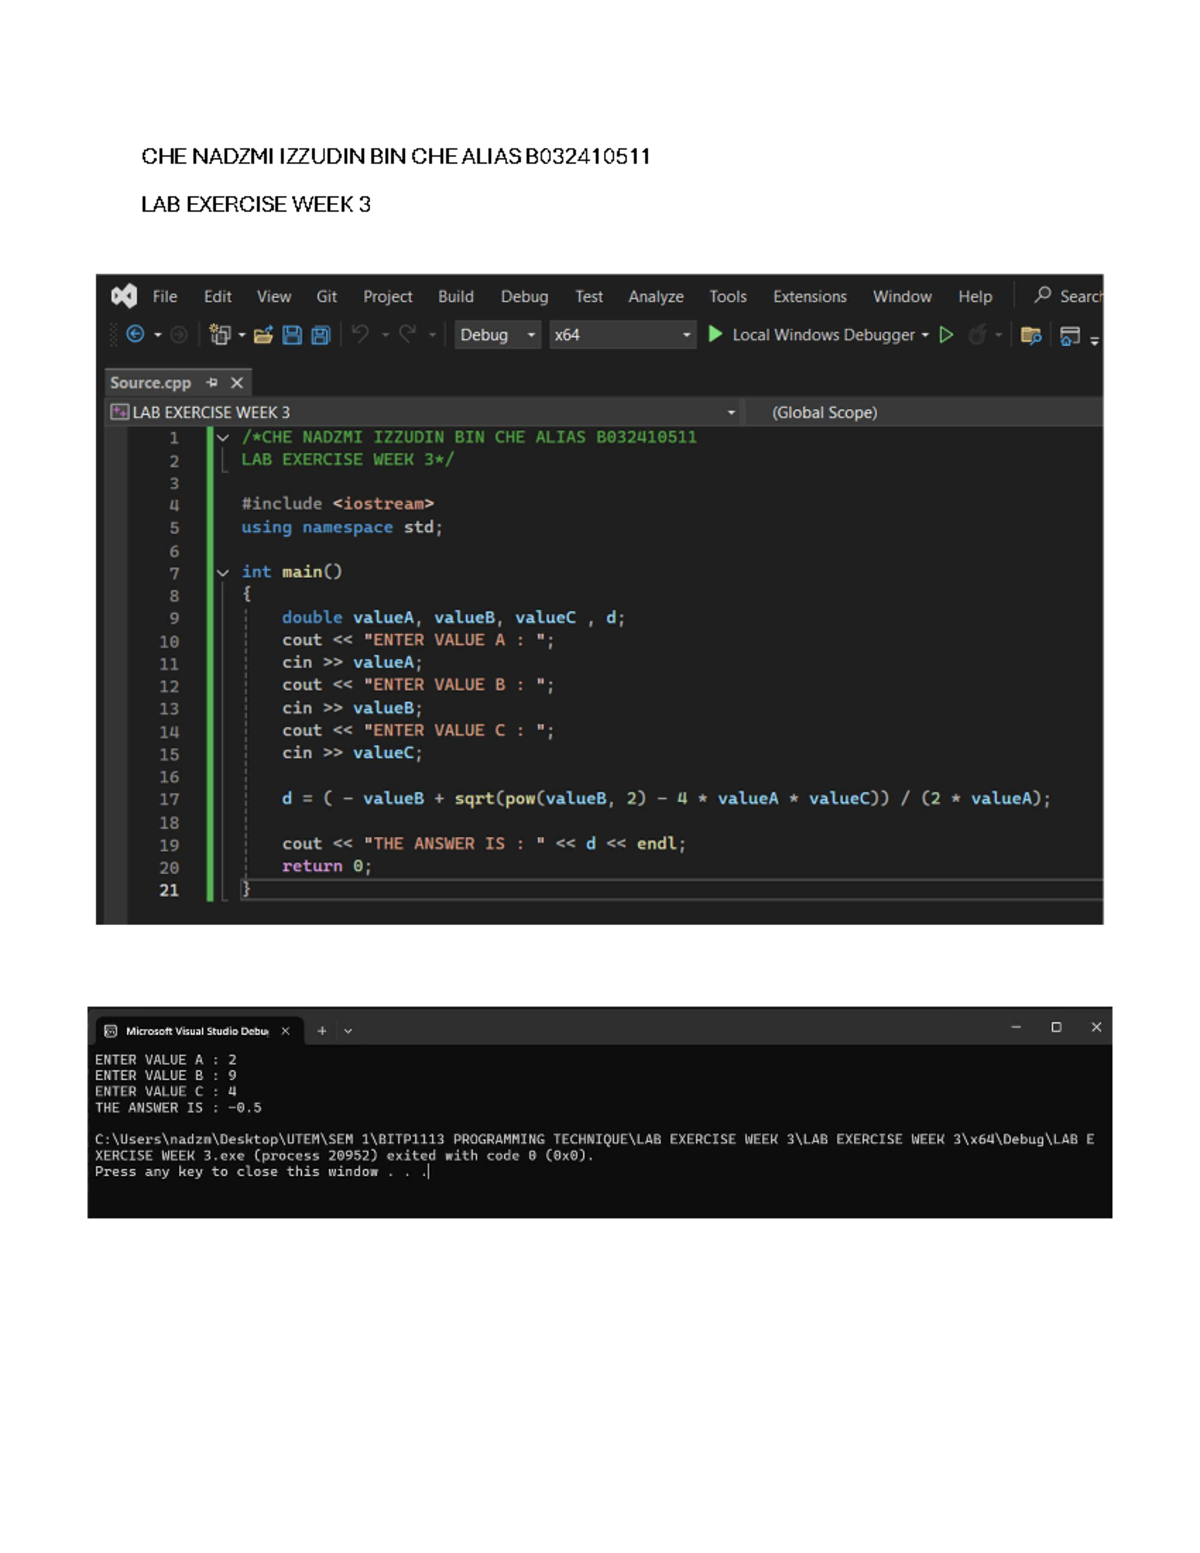Collapse the code fold at int main()
The image size is (1200, 1553).
click(221, 572)
